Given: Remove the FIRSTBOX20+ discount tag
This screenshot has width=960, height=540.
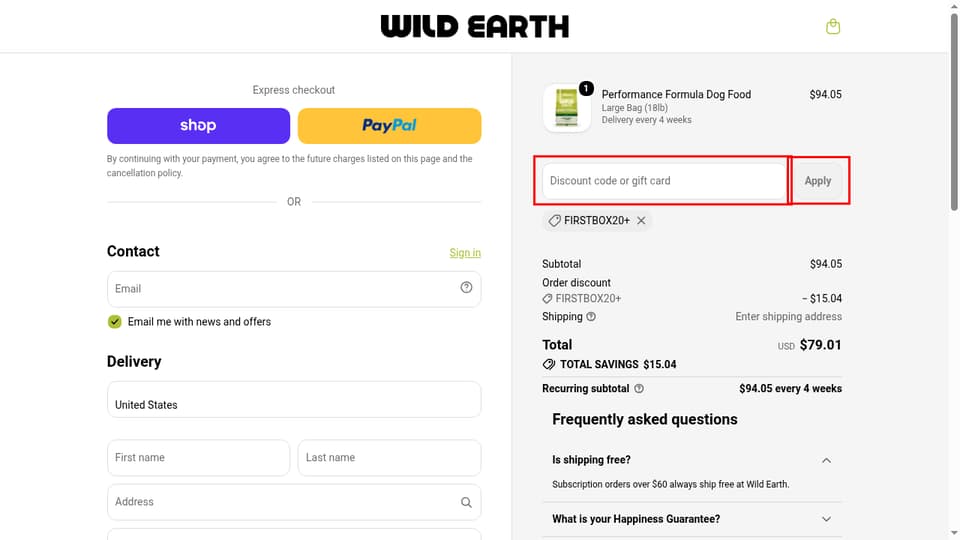Looking at the screenshot, I should click(641, 220).
